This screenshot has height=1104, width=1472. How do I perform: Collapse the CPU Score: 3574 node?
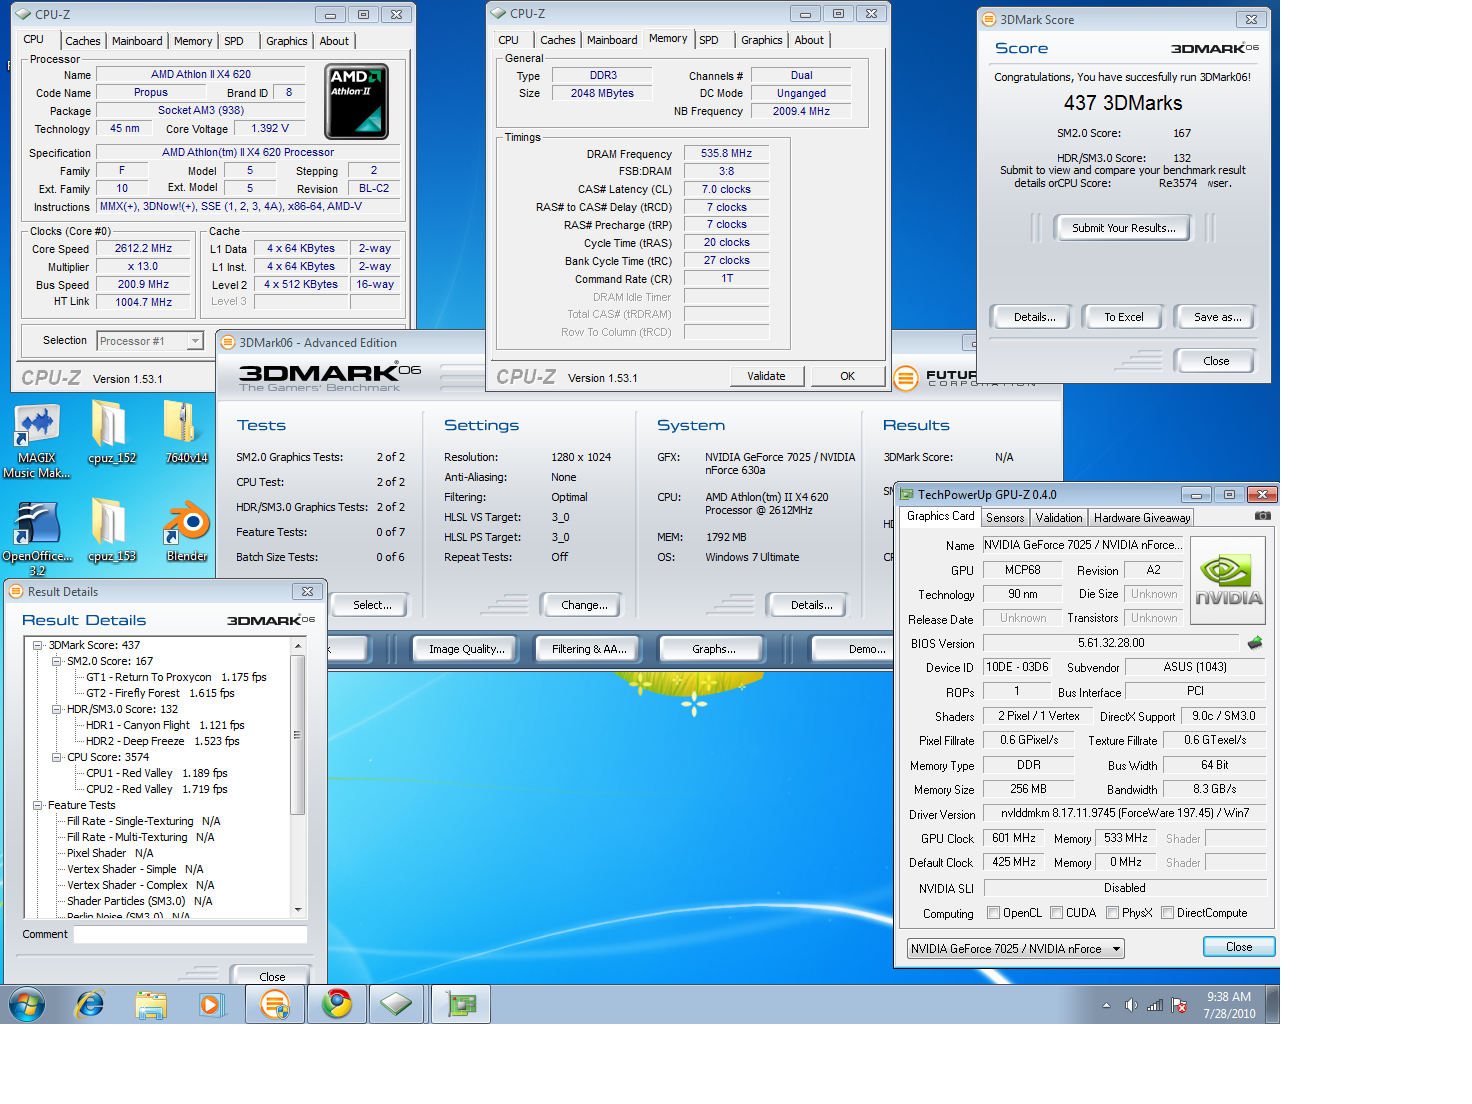click(56, 757)
